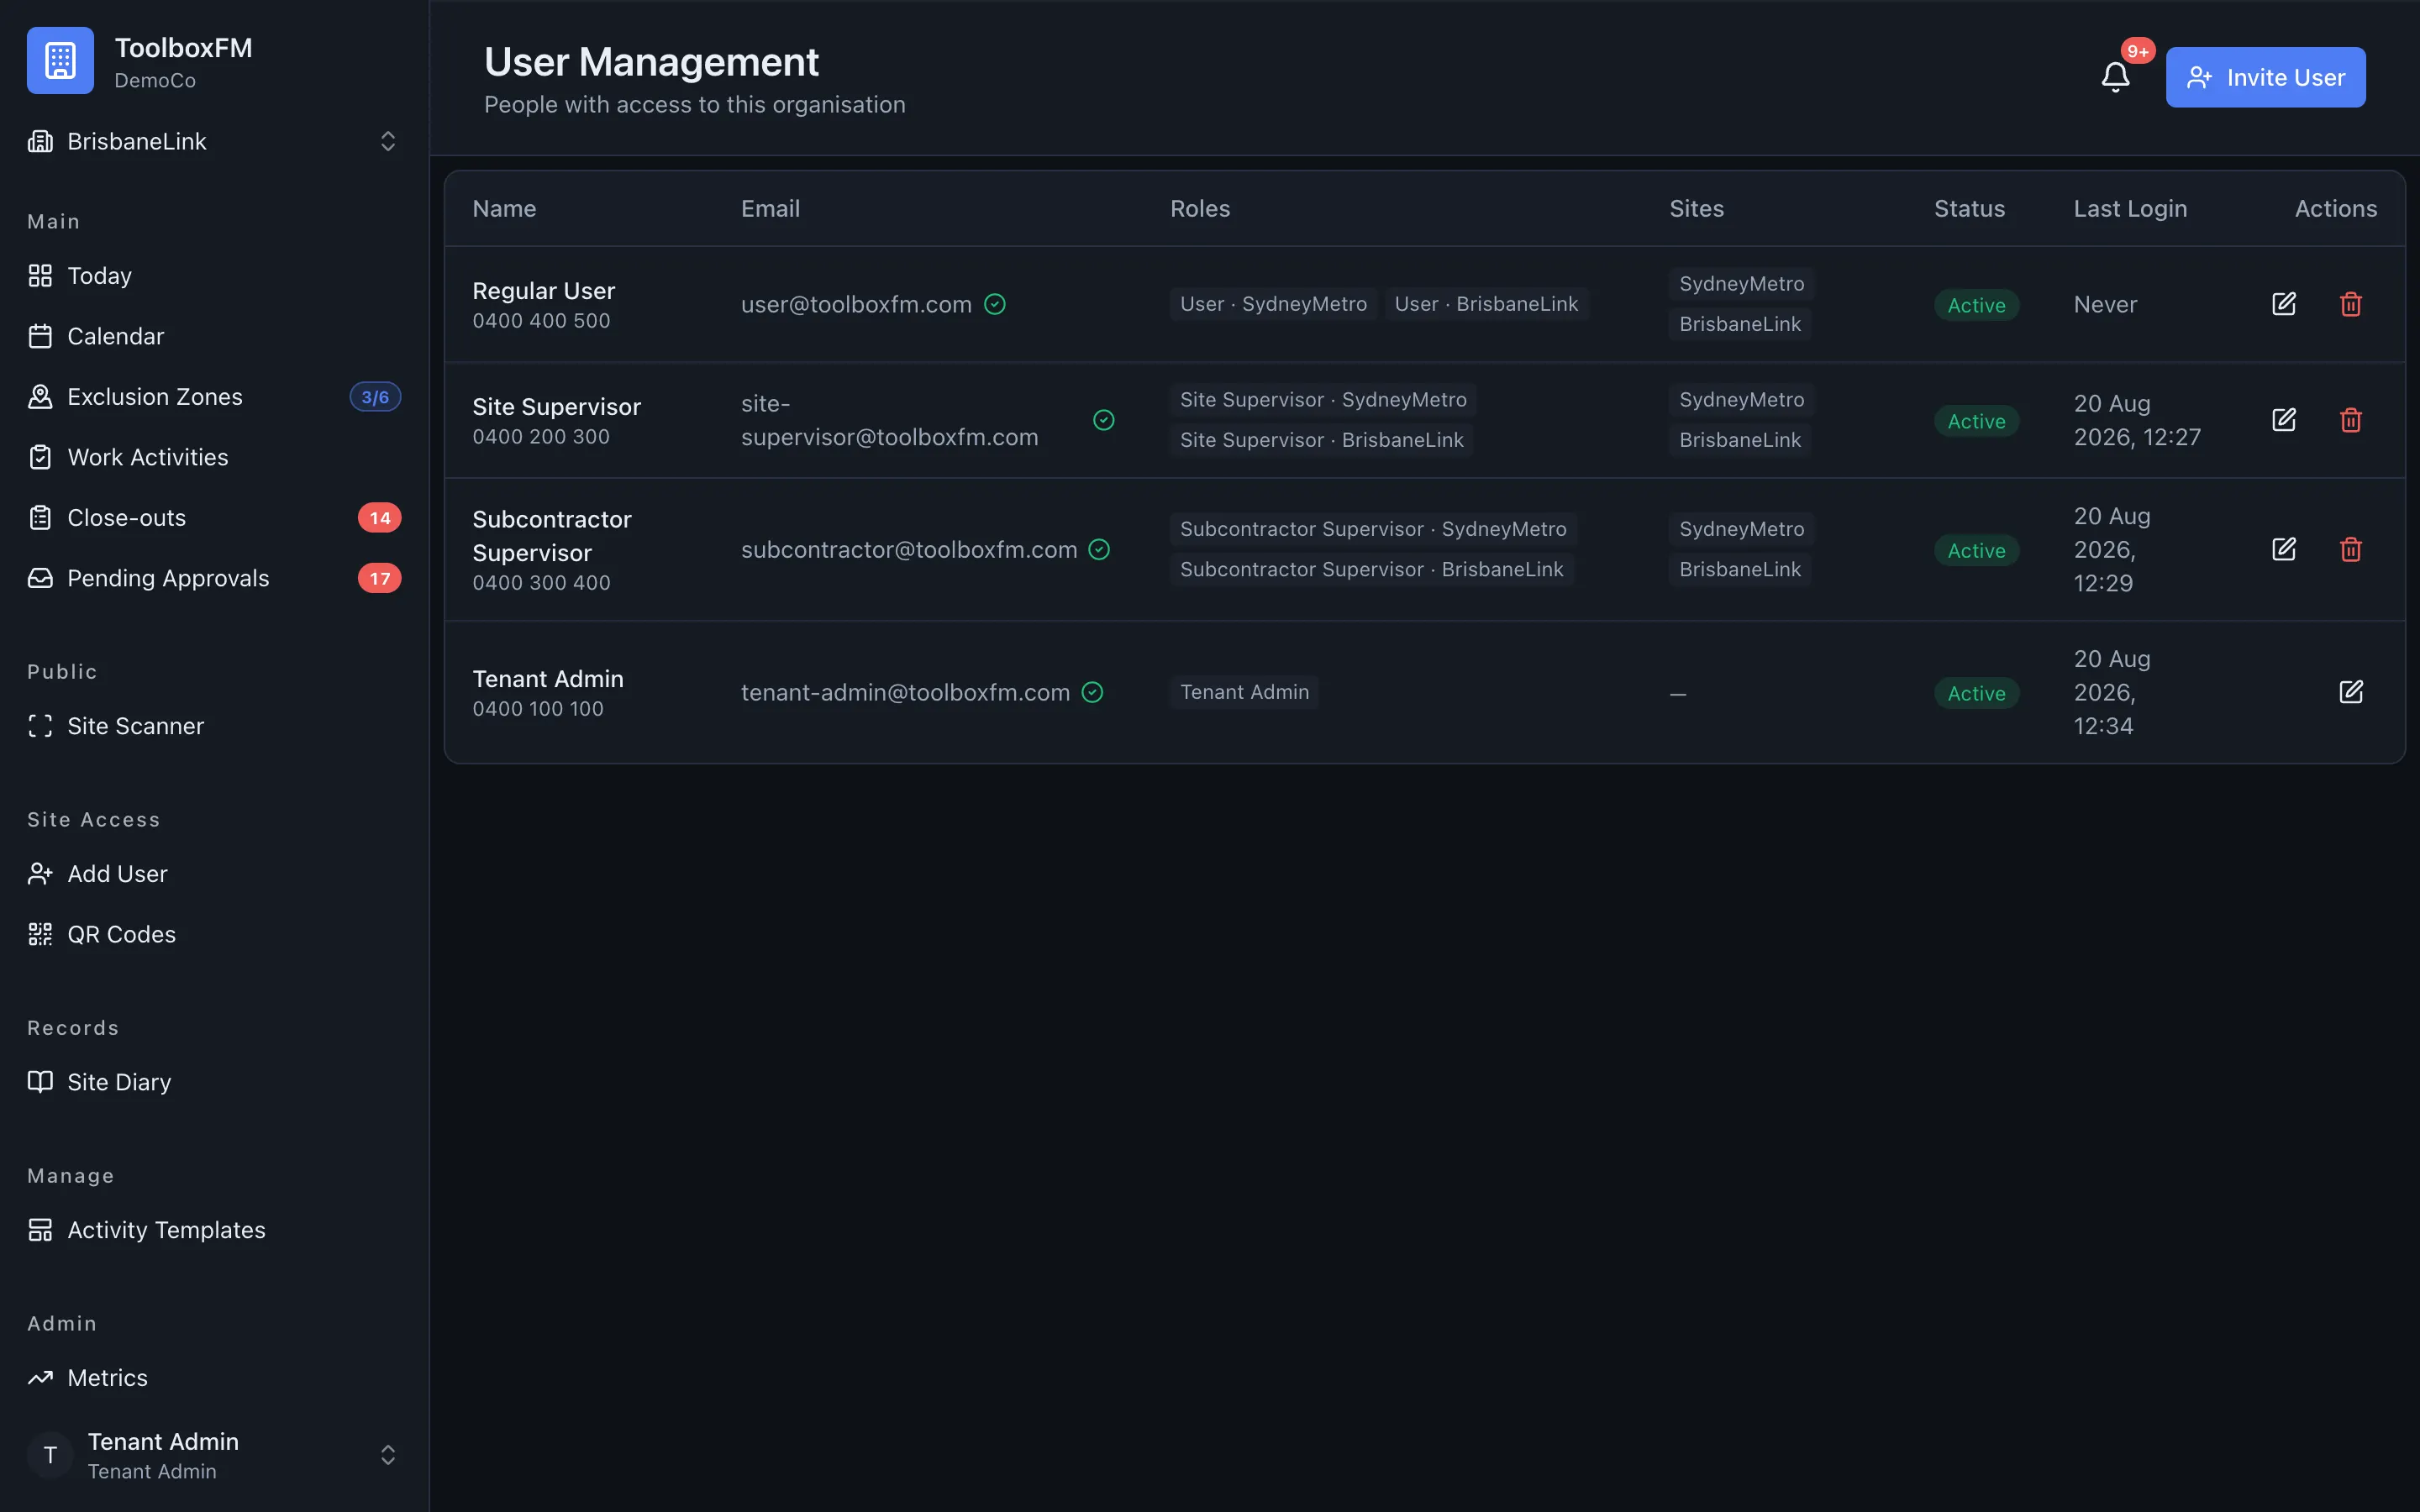Screen dimensions: 2420x1512
Task: Open Add User under Site Access
Action: 214,874
